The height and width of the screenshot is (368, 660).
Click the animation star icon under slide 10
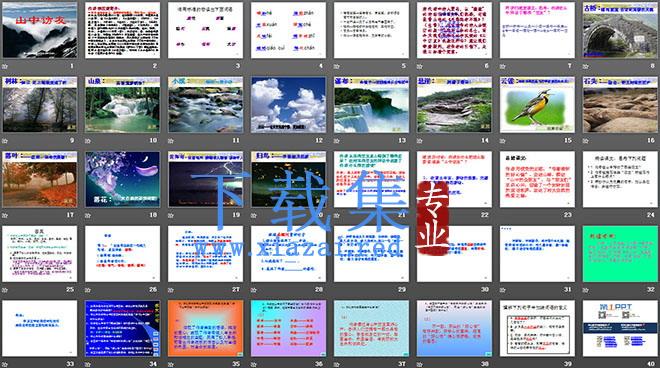tap(88, 141)
